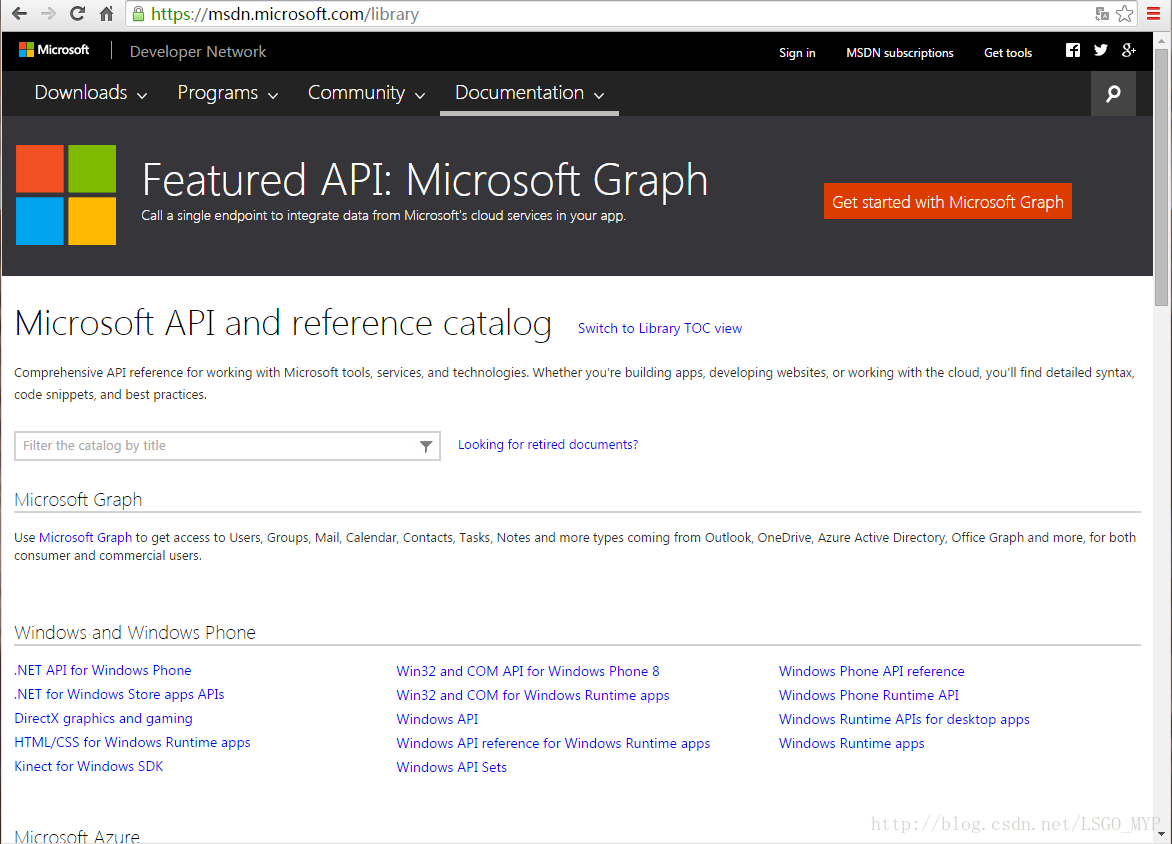Open Windows API reference for Windows Runtime apps
1172x844 pixels.
tap(553, 743)
